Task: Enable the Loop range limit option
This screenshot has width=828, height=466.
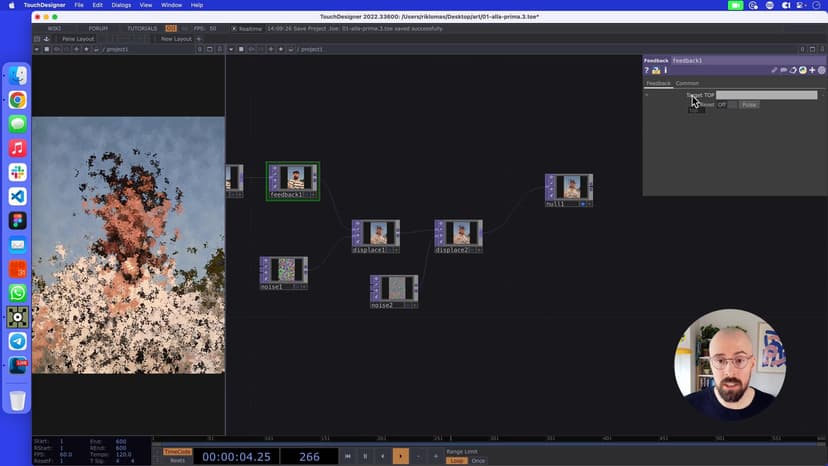Action: [456, 461]
